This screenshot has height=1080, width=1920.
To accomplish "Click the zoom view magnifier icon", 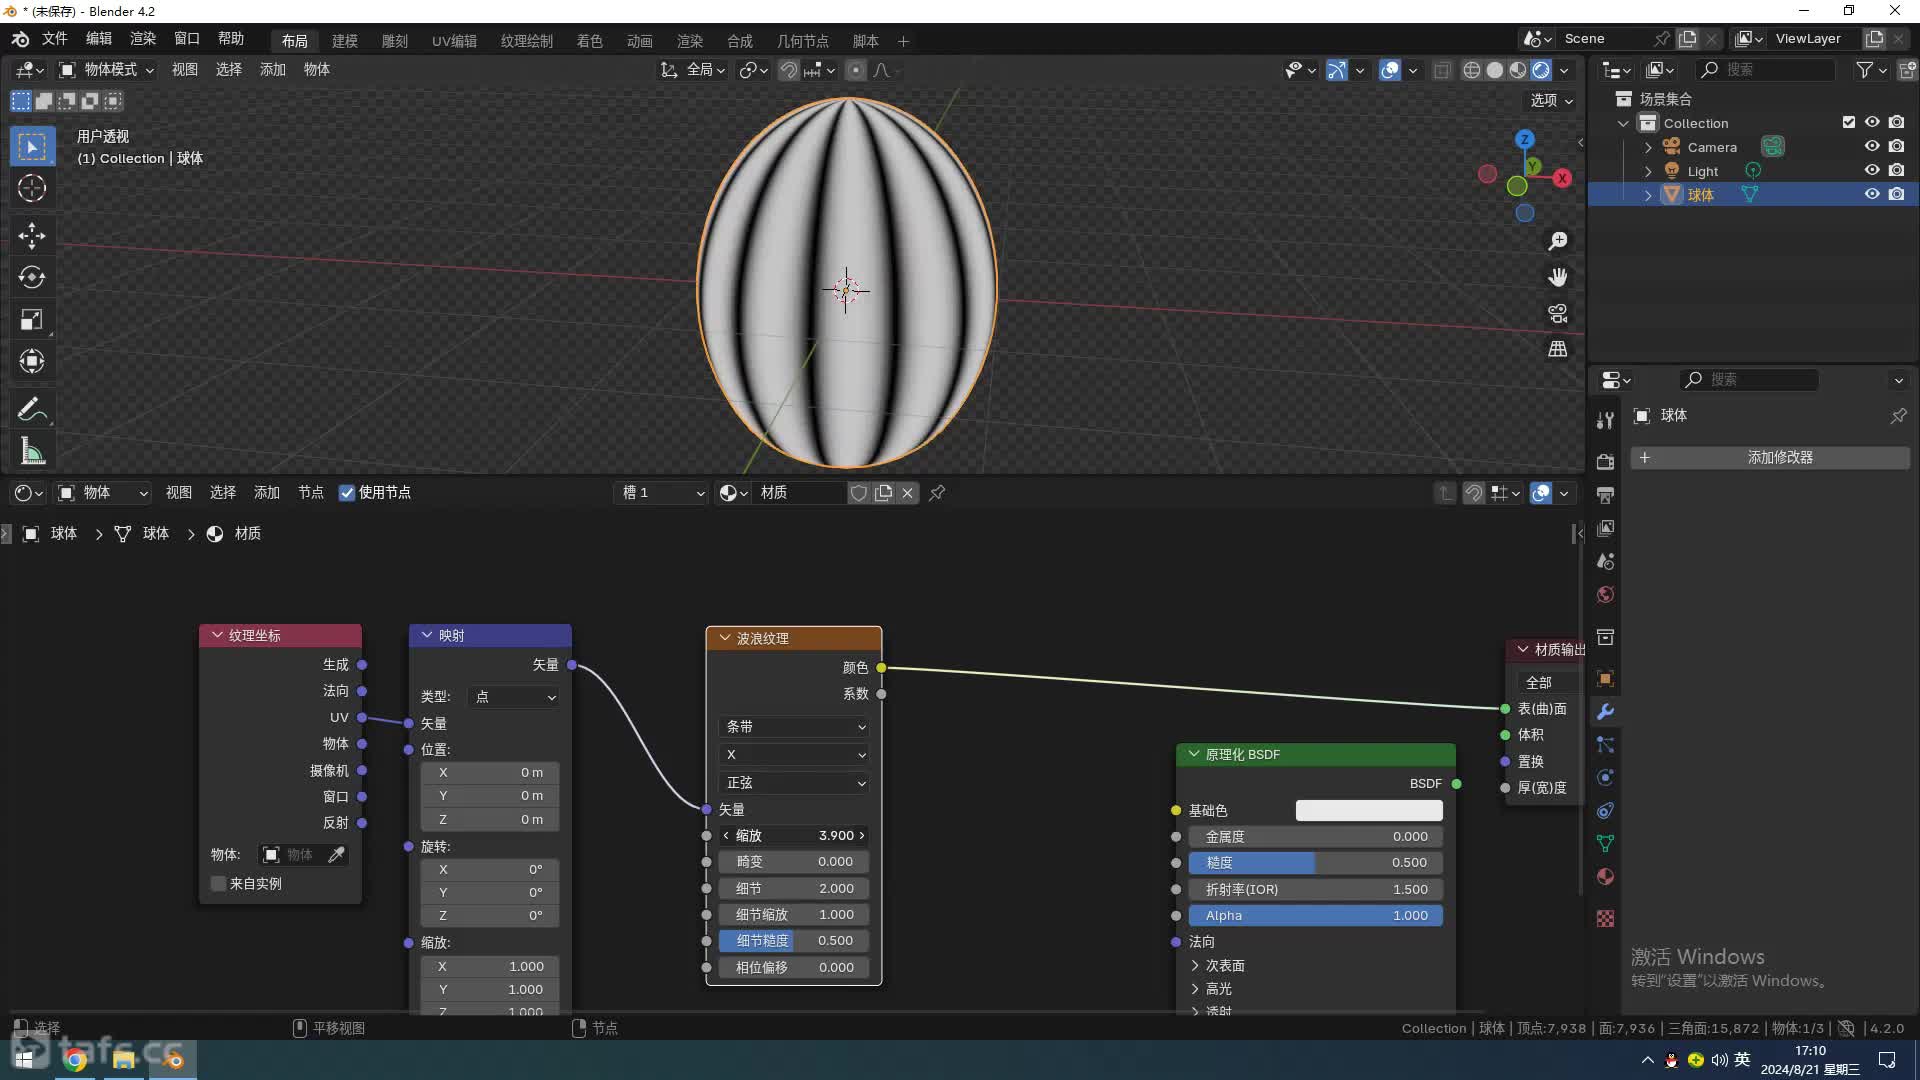I will point(1557,241).
